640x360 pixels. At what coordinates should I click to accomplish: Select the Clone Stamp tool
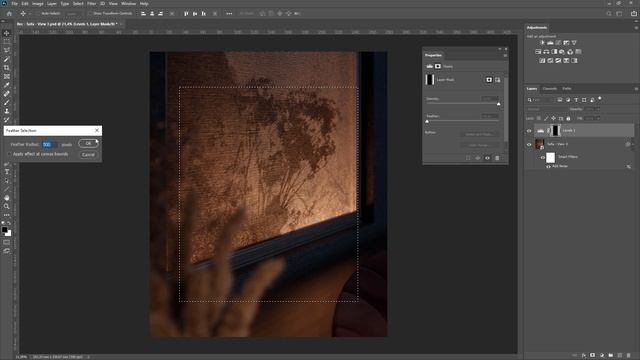[7, 111]
